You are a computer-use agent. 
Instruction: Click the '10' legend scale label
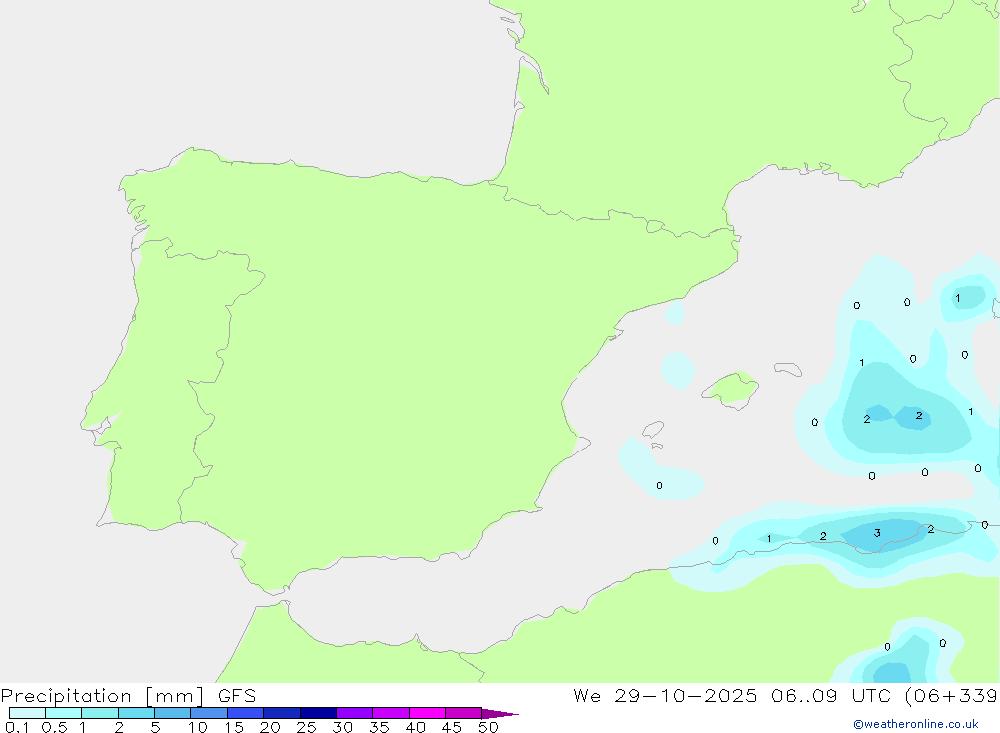(x=198, y=727)
